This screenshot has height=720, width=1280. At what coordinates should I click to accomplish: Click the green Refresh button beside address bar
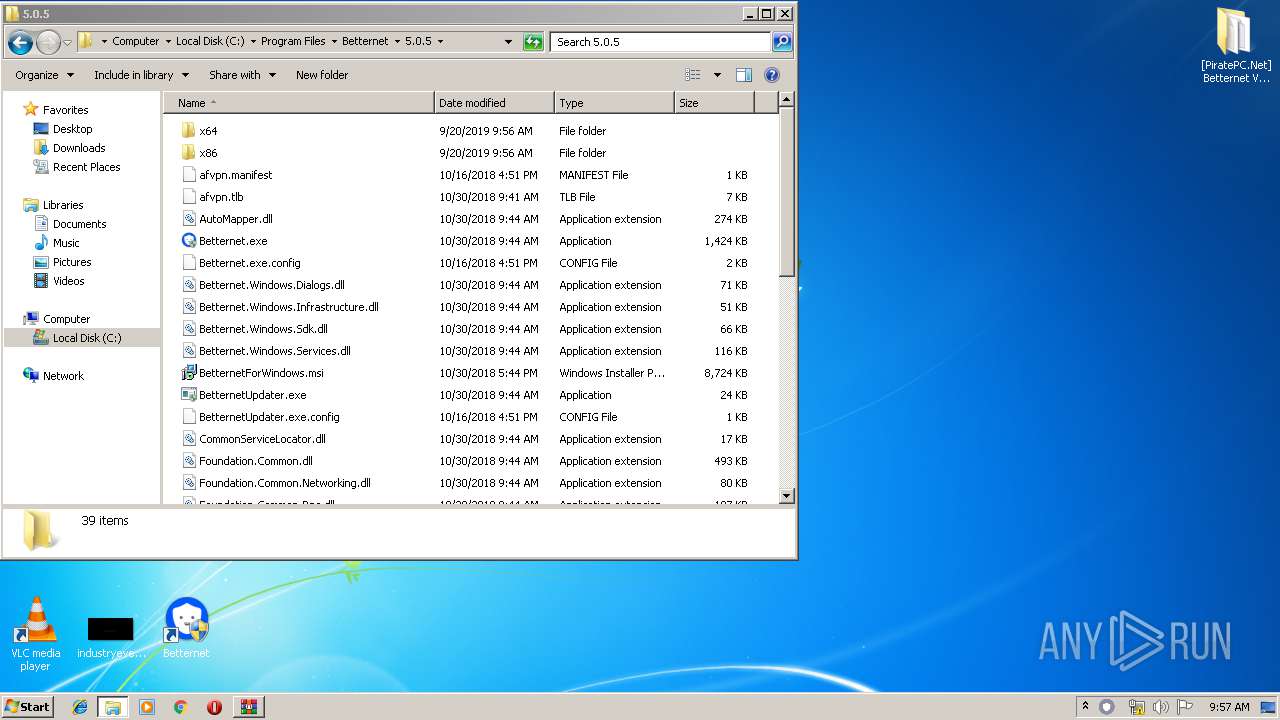(533, 42)
